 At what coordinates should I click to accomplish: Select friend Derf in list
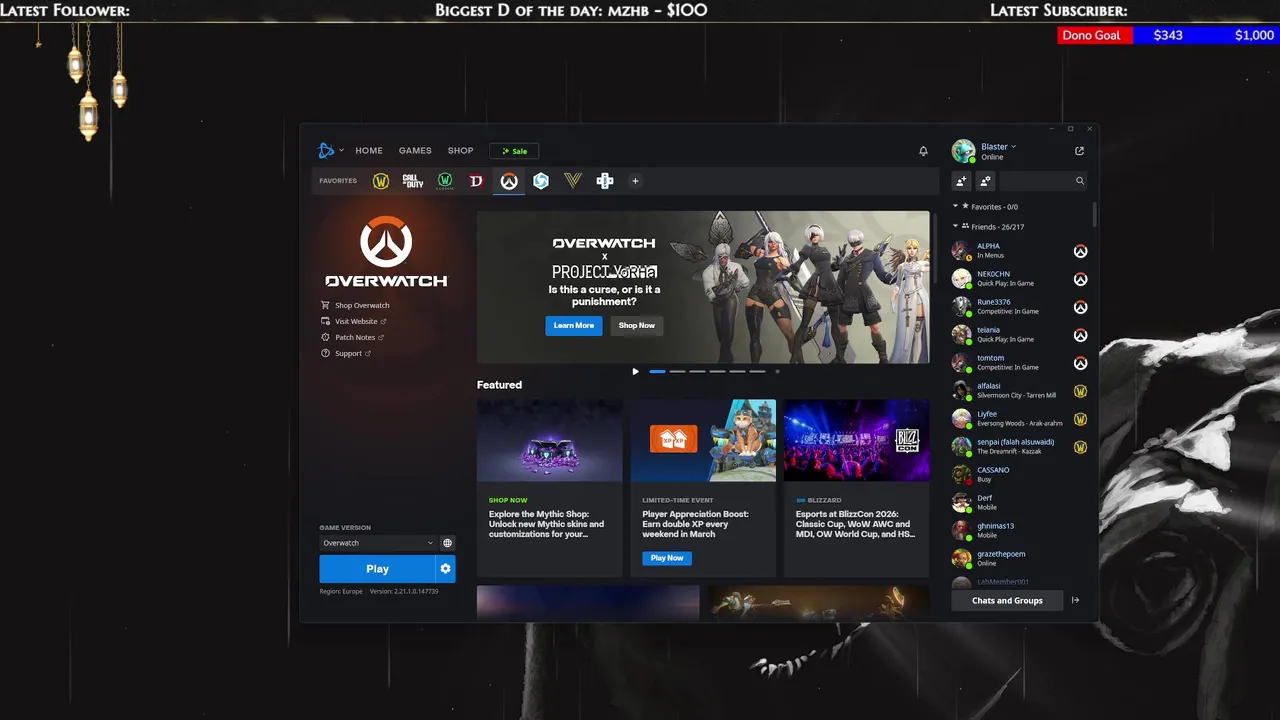coord(1020,503)
